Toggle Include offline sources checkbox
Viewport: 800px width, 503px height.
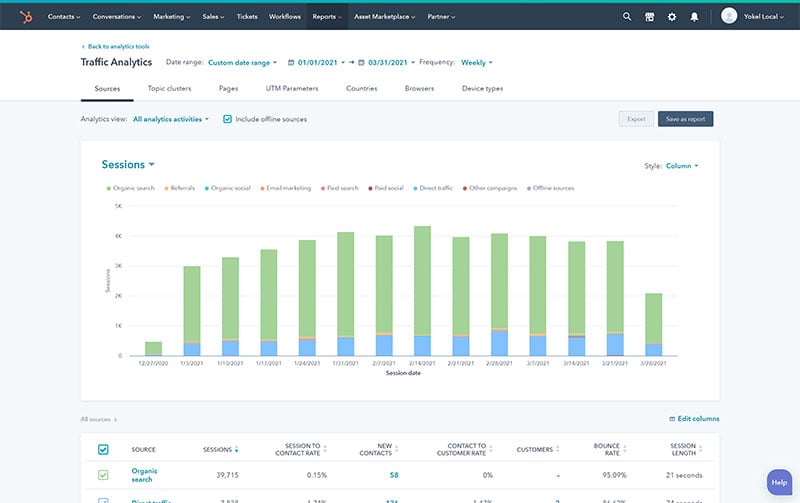[x=228, y=119]
